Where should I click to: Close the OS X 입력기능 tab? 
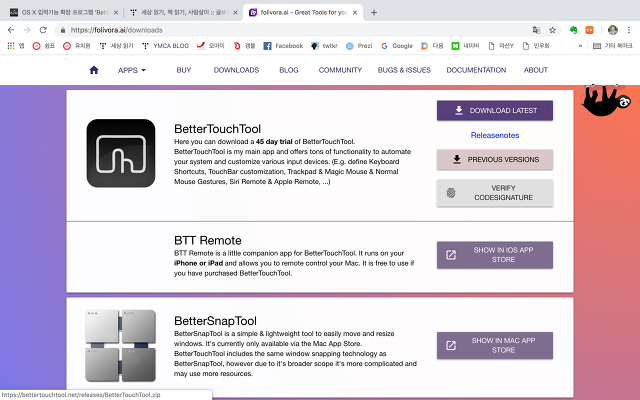tap(116, 13)
